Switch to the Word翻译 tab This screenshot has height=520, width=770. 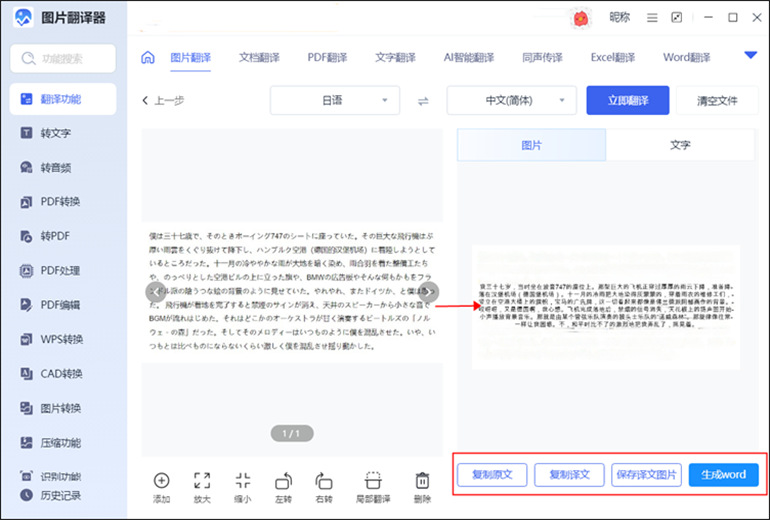click(687, 58)
